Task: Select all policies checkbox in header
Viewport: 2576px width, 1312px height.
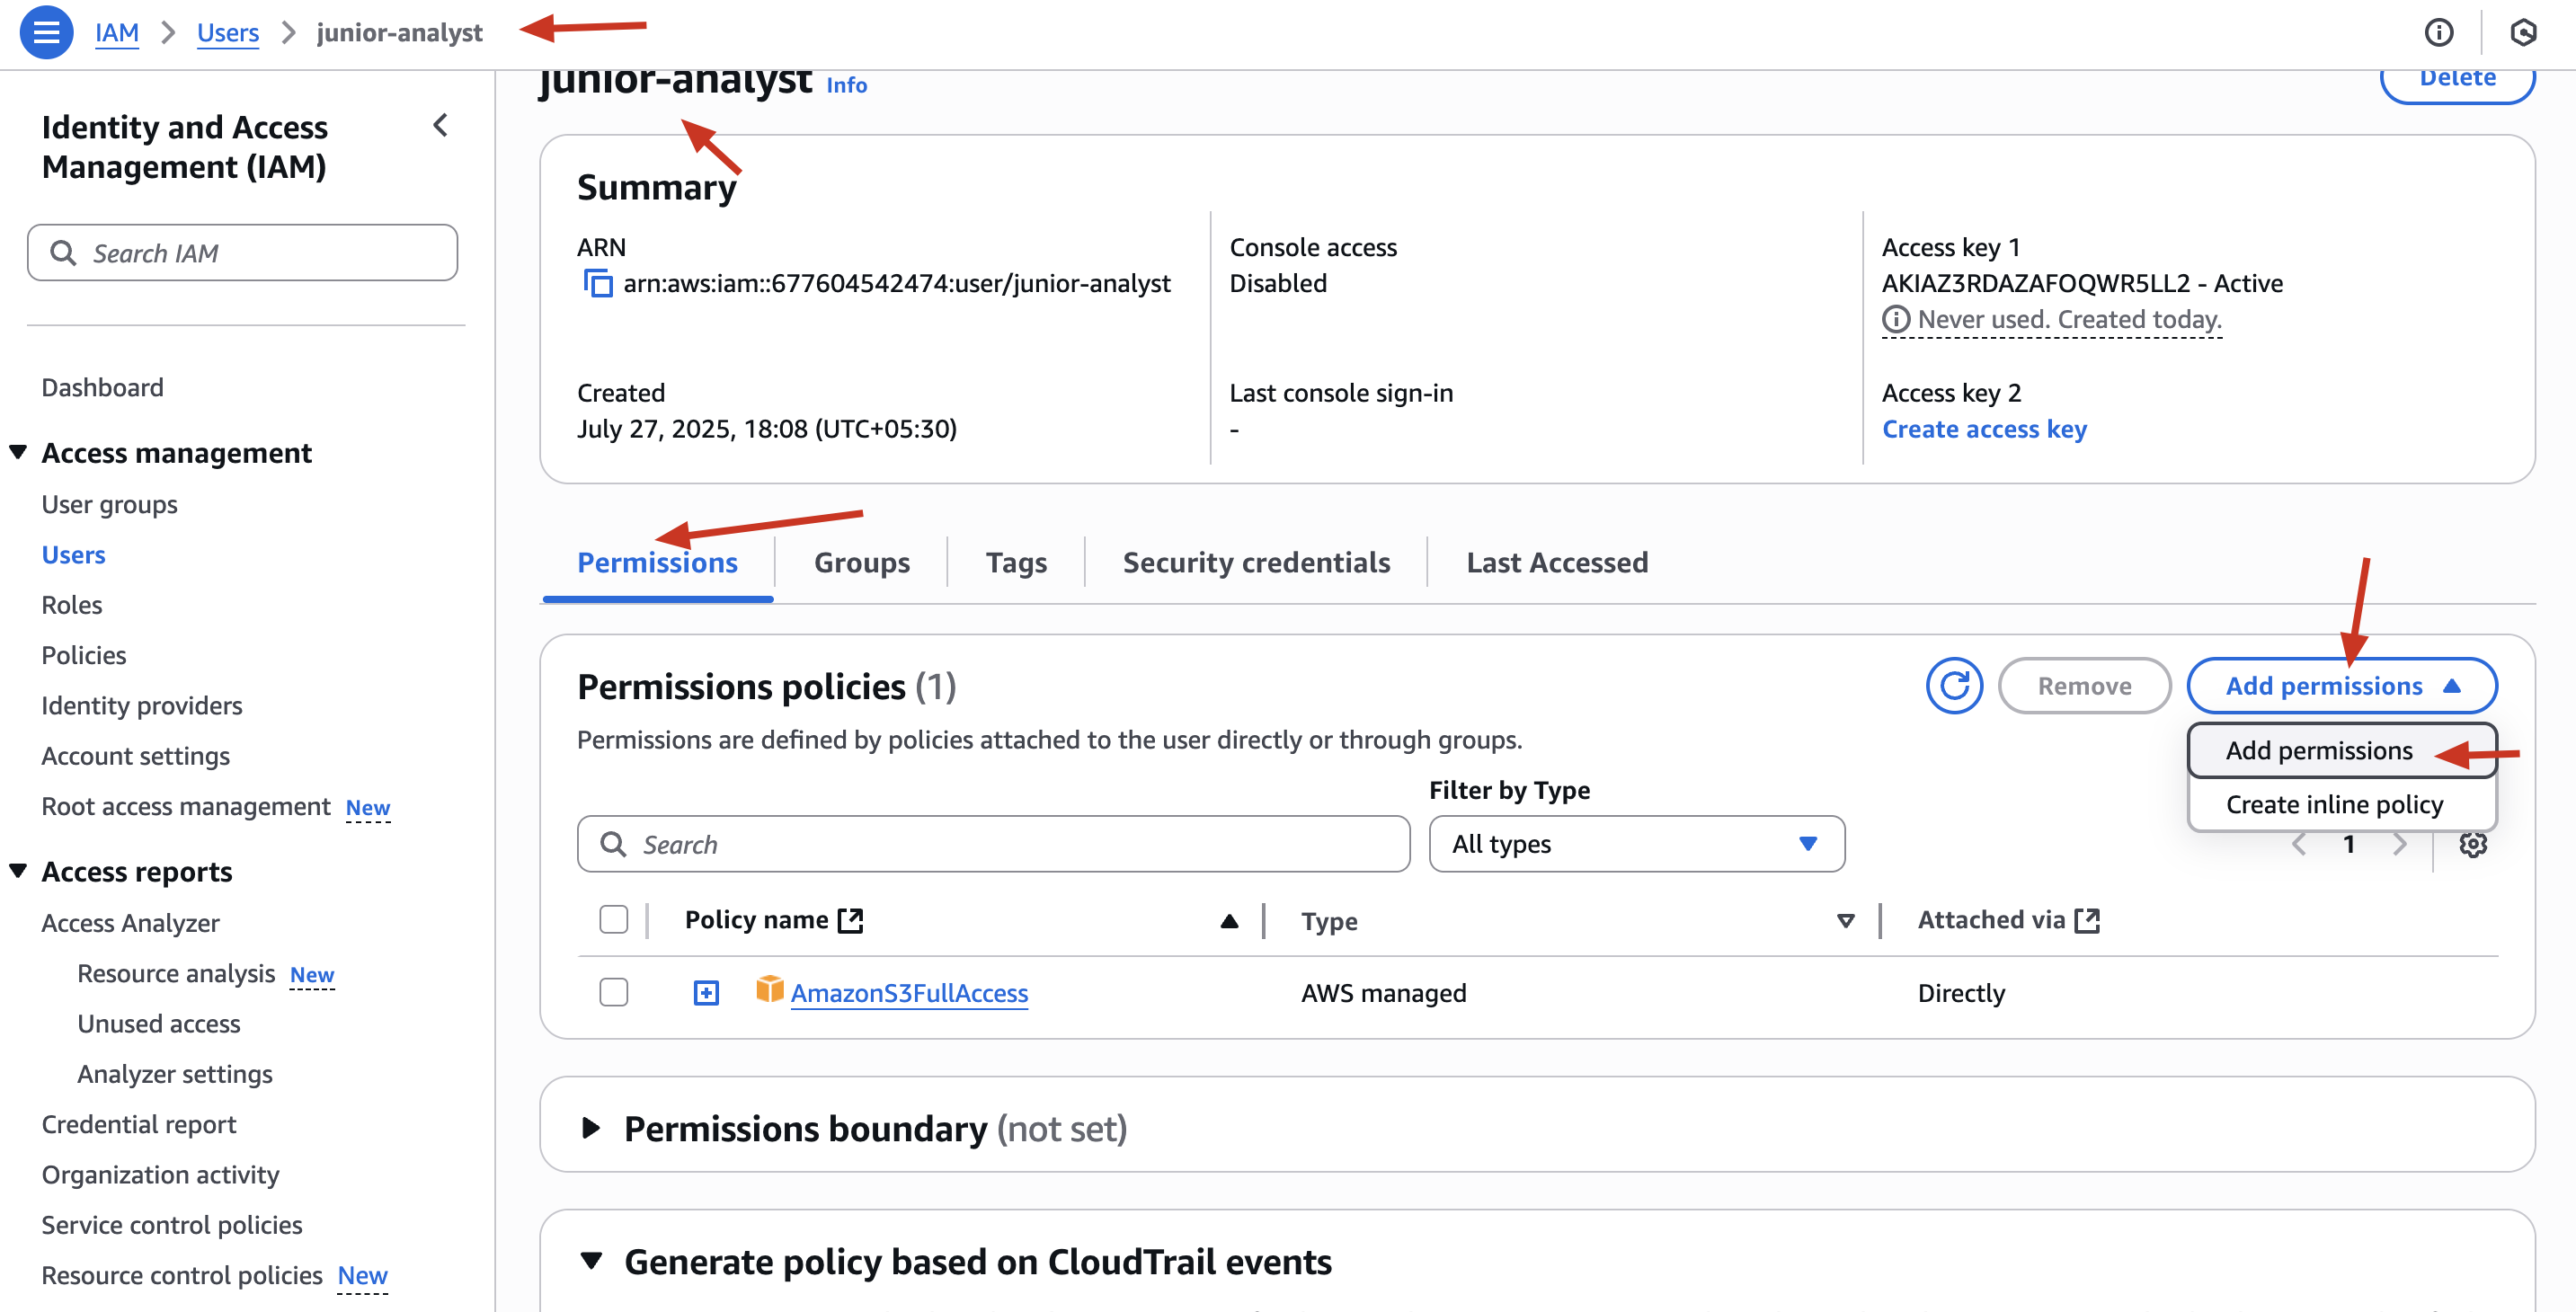Action: tap(613, 920)
